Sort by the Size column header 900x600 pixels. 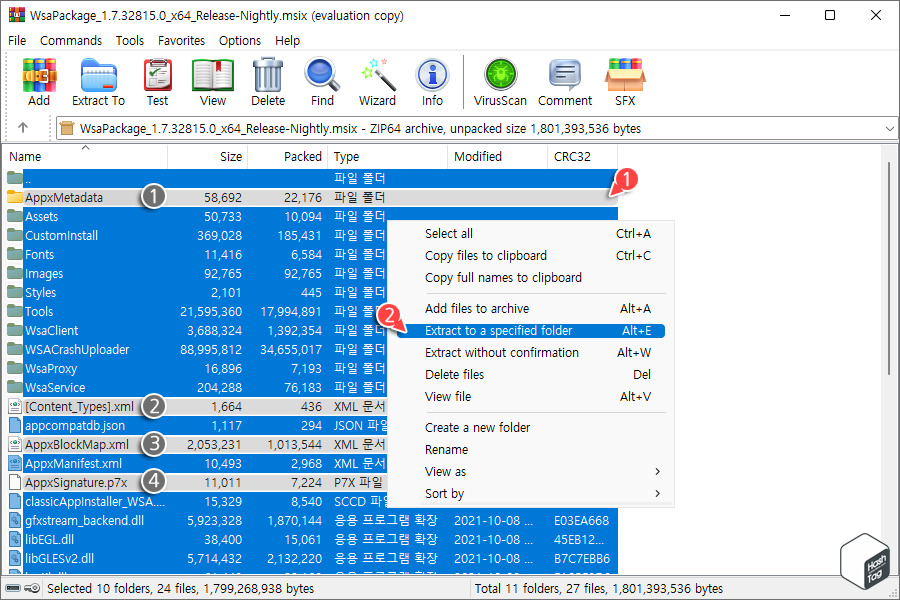[x=207, y=157]
